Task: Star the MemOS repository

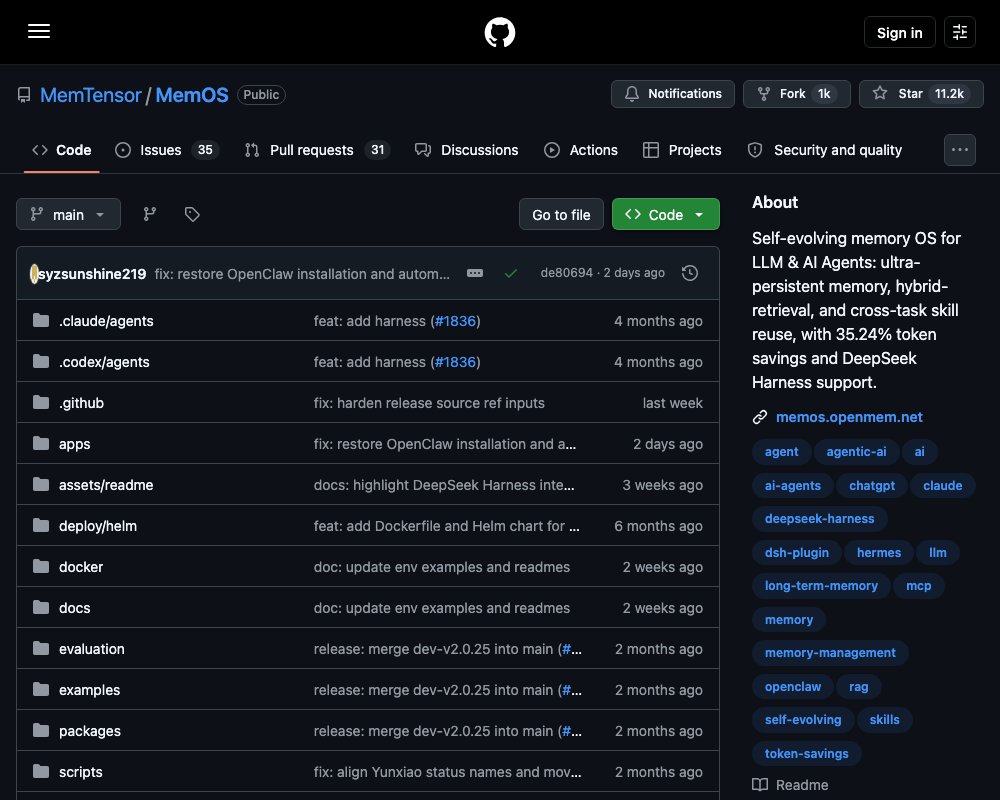Action: pos(921,94)
